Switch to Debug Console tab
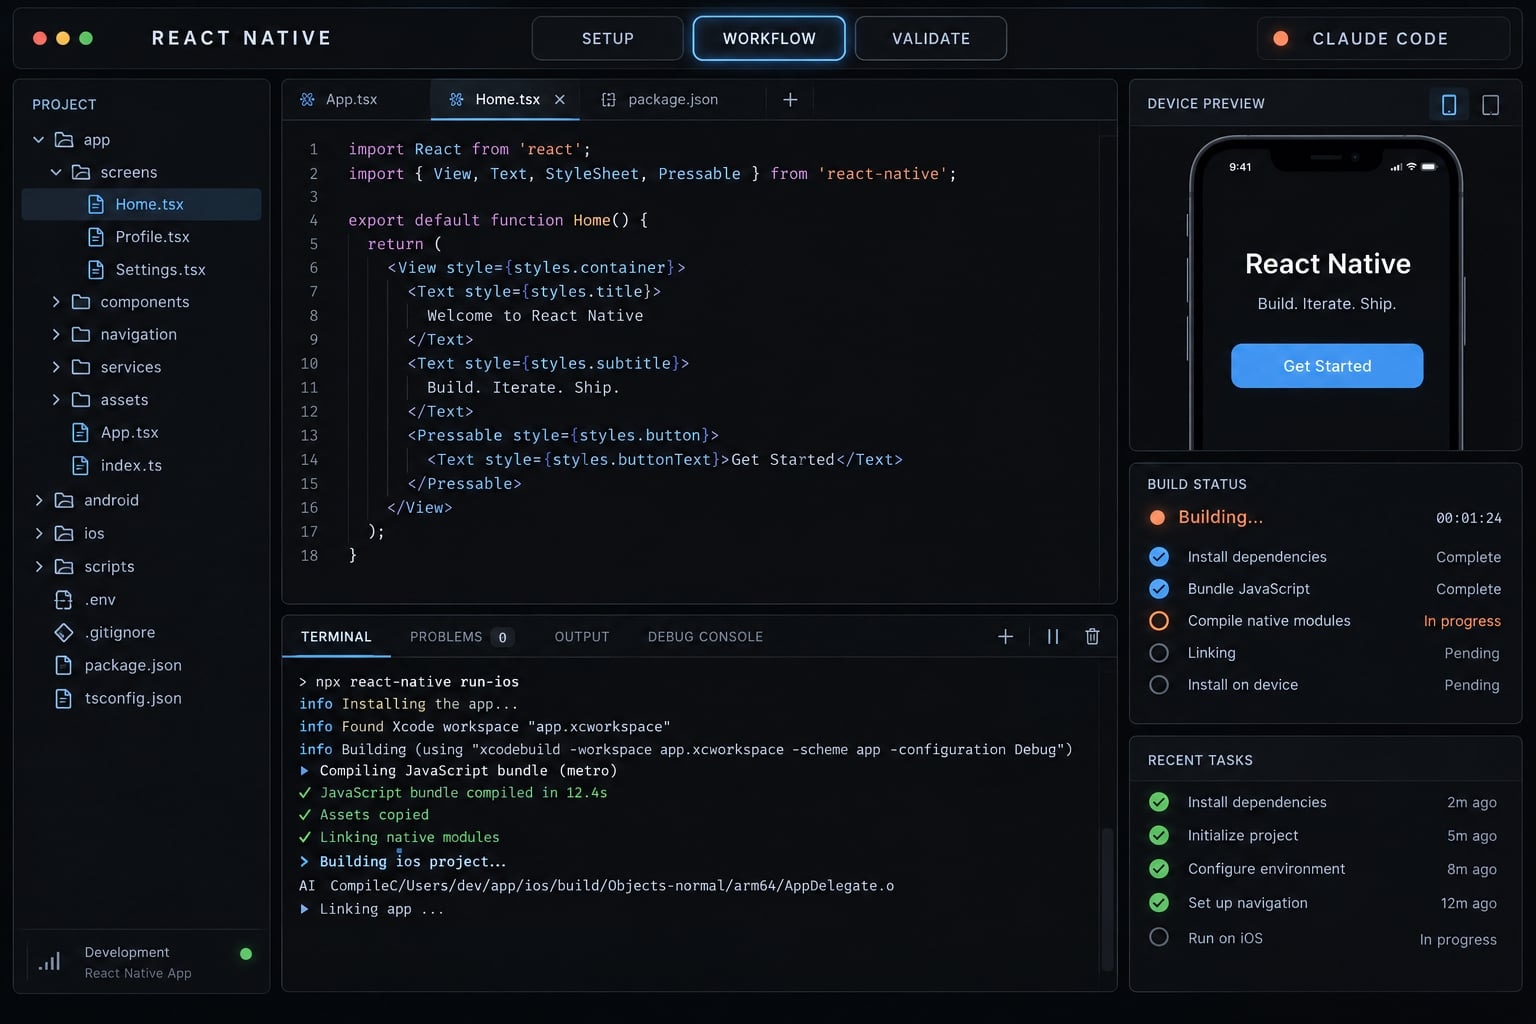This screenshot has height=1024, width=1536. point(705,637)
